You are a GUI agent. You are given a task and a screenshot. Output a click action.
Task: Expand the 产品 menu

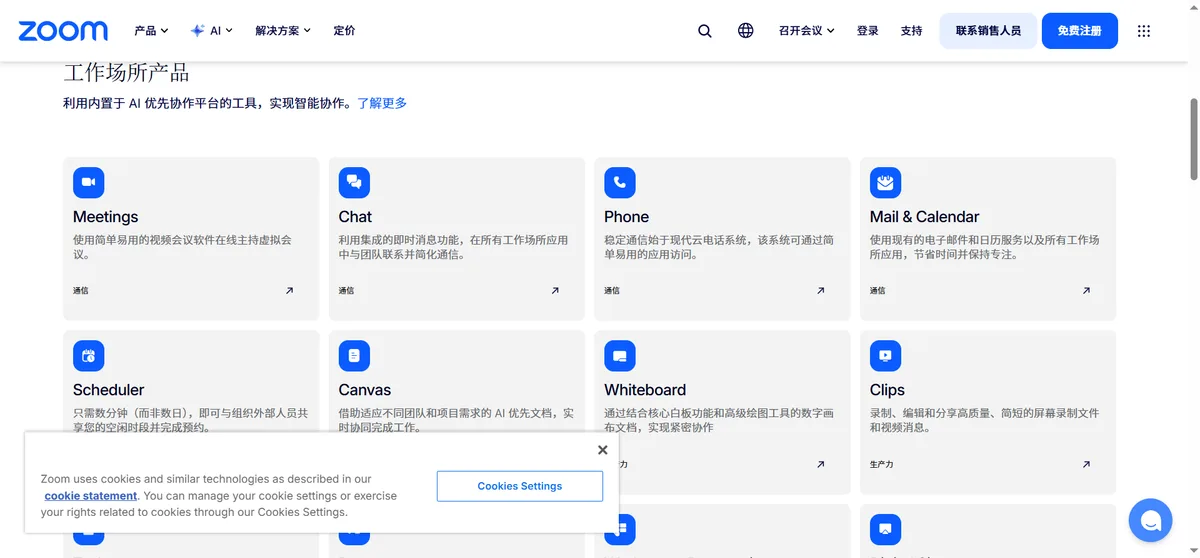pos(151,31)
